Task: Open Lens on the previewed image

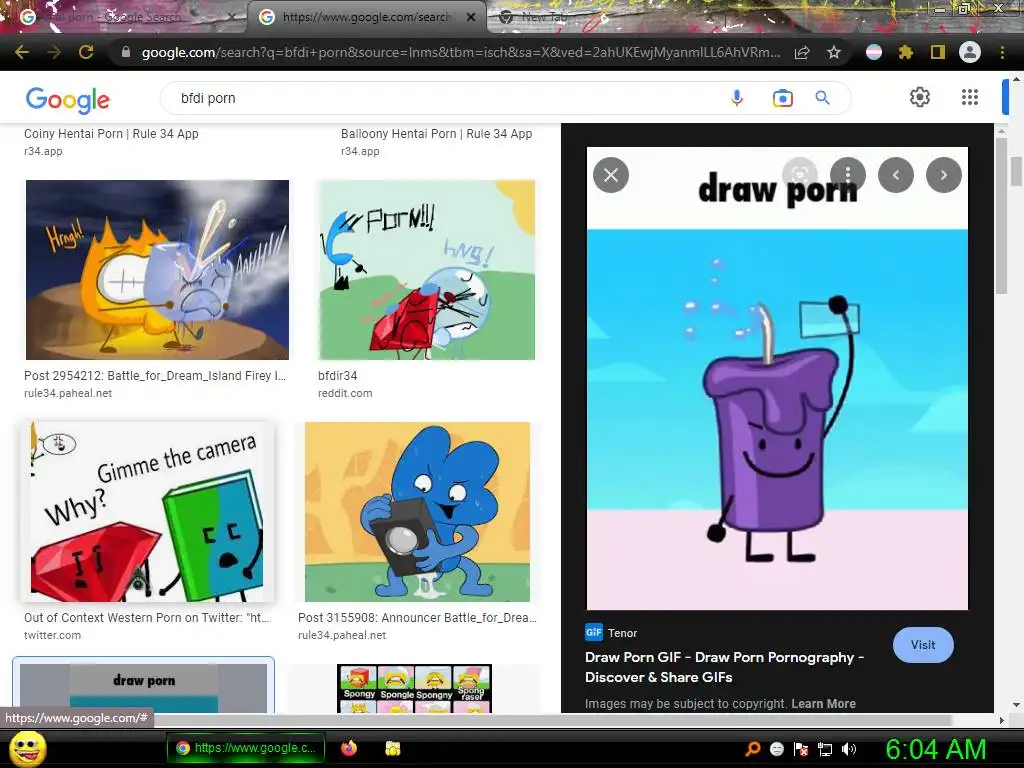Action: [800, 174]
